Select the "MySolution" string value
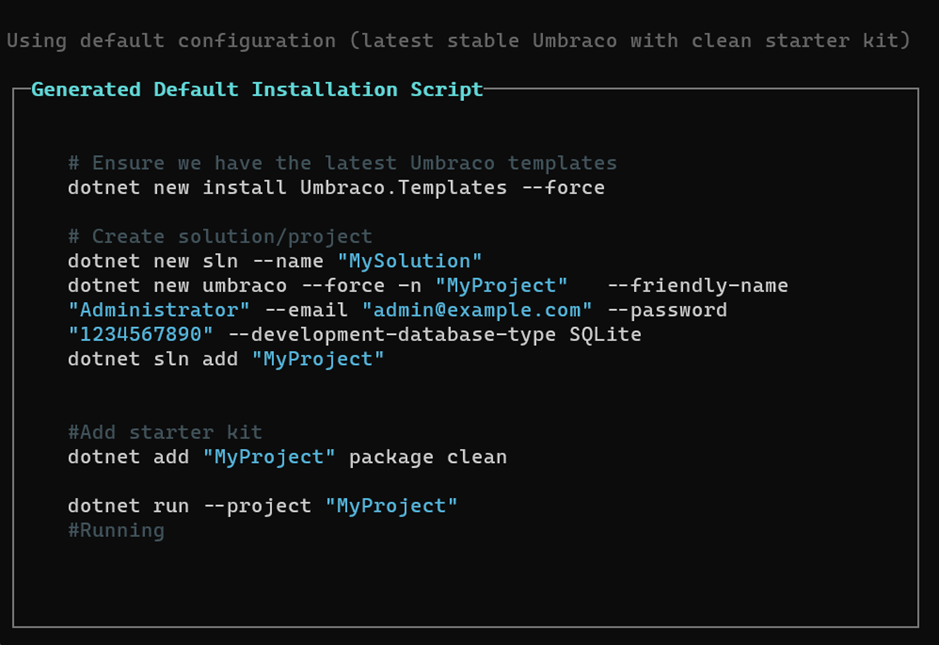Screen dimensions: 939x645 click(410, 261)
